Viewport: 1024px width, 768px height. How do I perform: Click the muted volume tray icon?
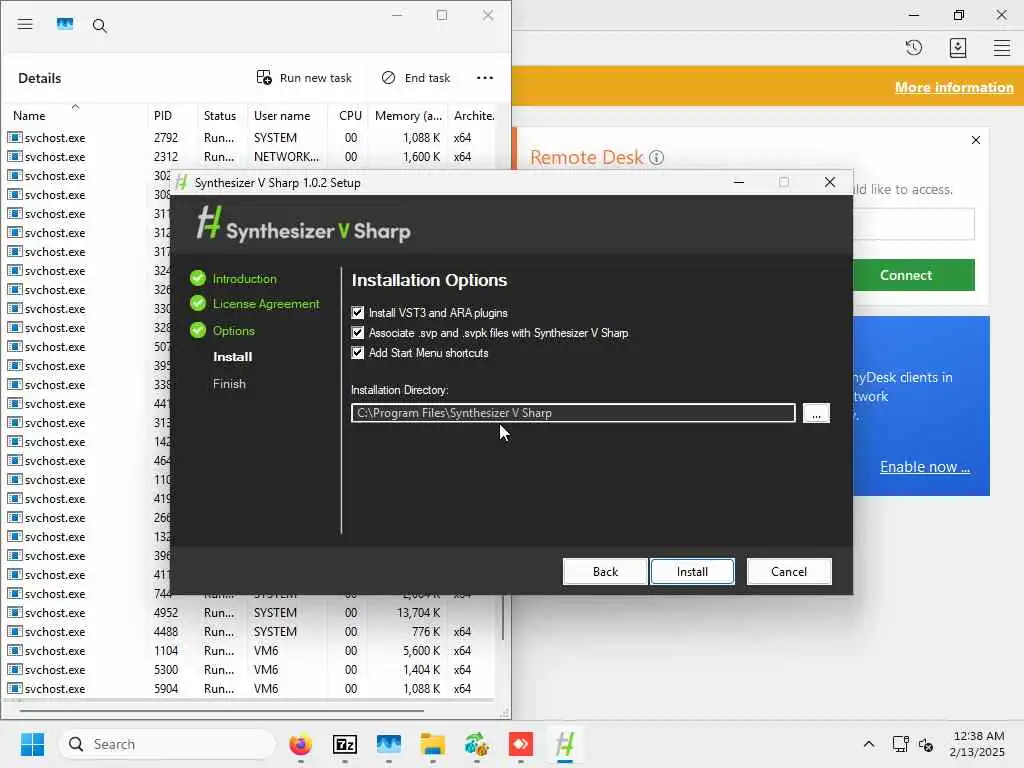[x=925, y=744]
